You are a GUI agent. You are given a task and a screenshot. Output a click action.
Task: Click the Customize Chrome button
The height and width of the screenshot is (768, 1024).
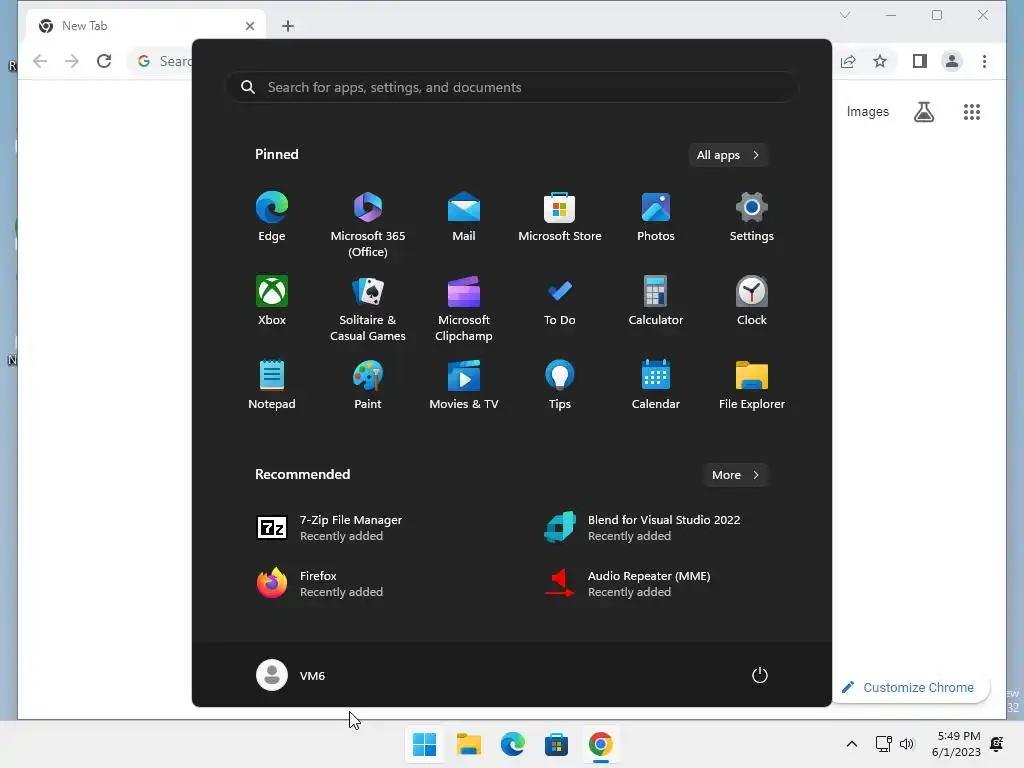910,688
